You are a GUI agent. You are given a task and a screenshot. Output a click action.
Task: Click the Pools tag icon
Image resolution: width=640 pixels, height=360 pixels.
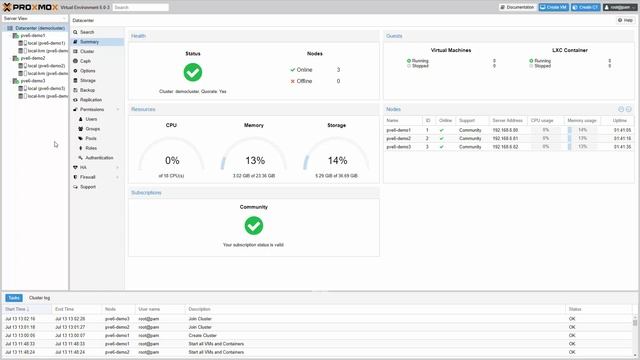(80, 138)
